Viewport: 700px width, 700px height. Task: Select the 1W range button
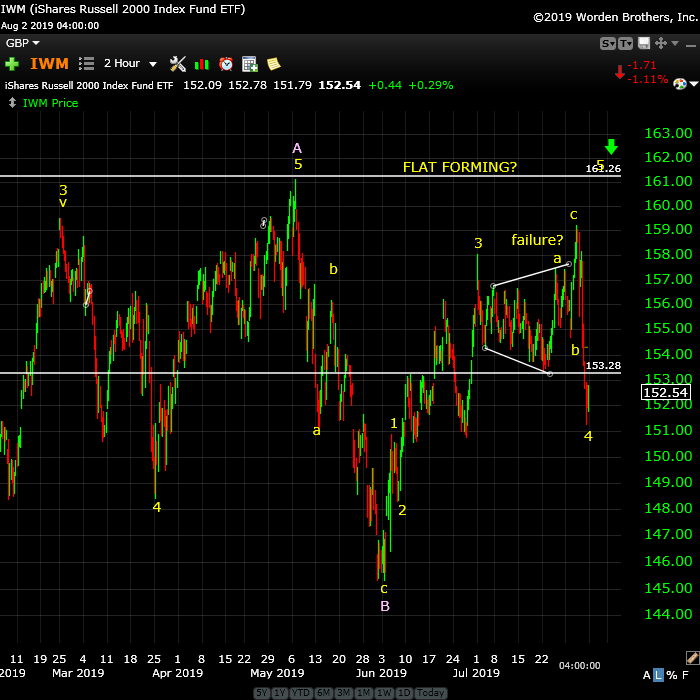(384, 692)
